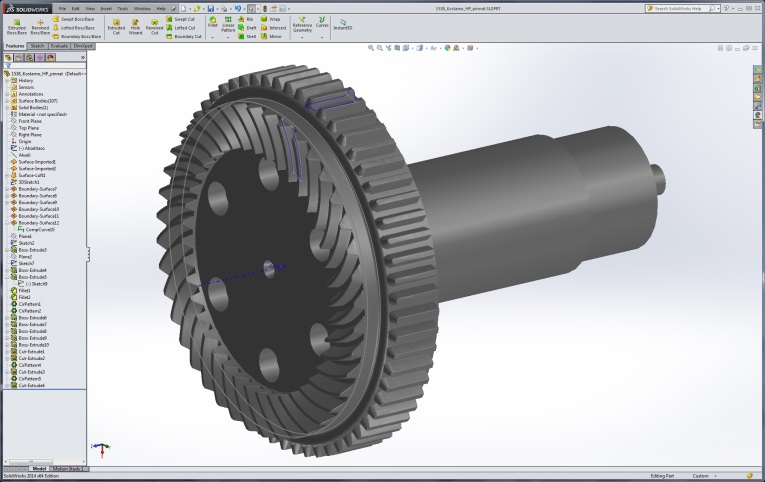The width and height of the screenshot is (765, 482).
Task: Select the Wrap tool
Action: (x=270, y=19)
